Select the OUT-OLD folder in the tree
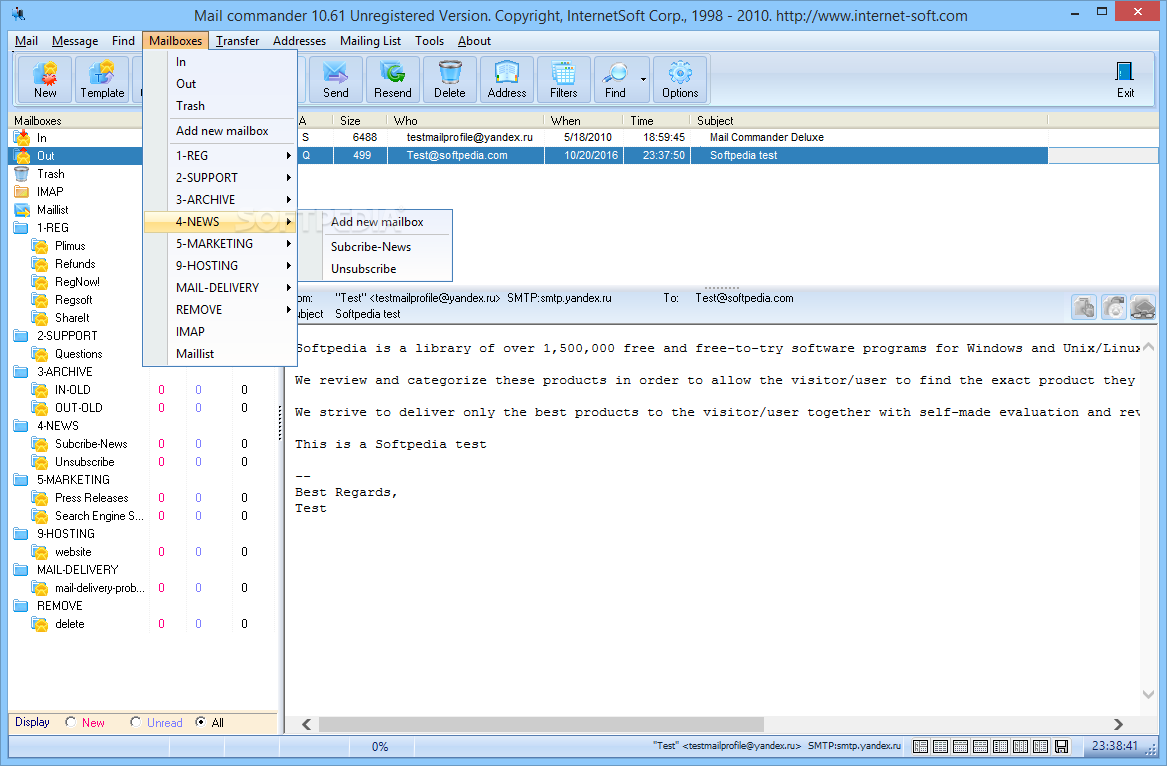 tap(79, 408)
